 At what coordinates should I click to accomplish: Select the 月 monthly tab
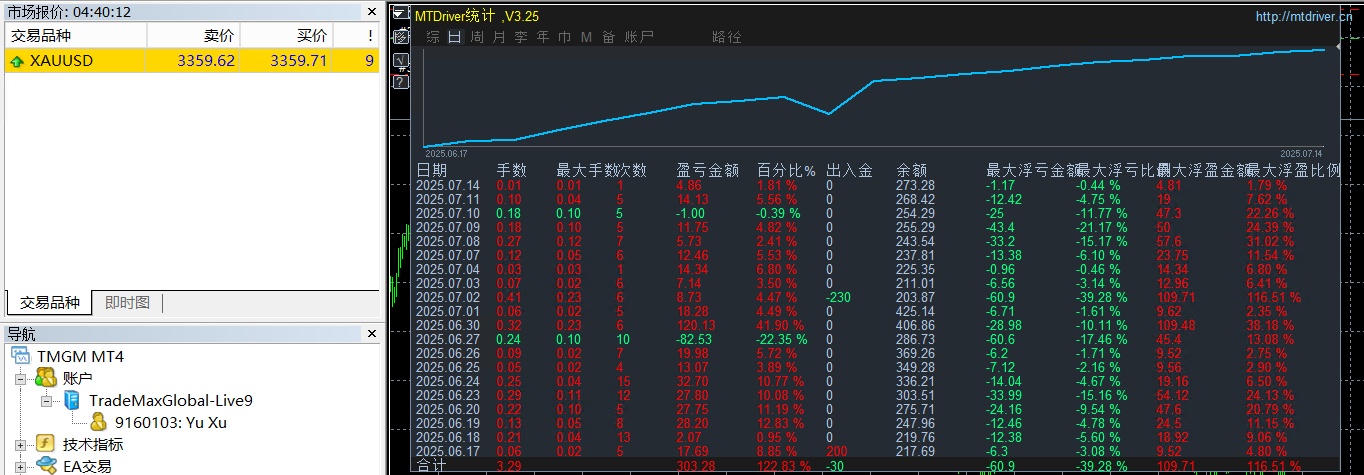coord(499,37)
